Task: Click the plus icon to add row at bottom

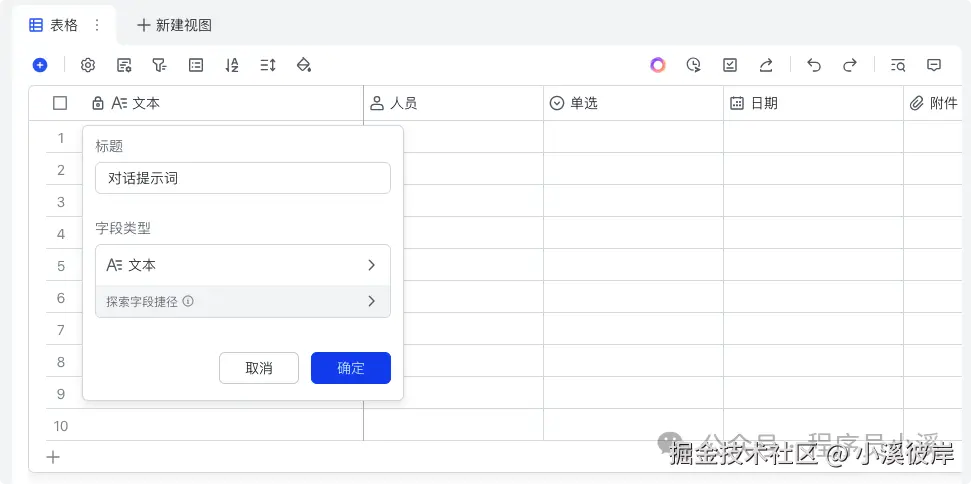Action: tap(54, 457)
